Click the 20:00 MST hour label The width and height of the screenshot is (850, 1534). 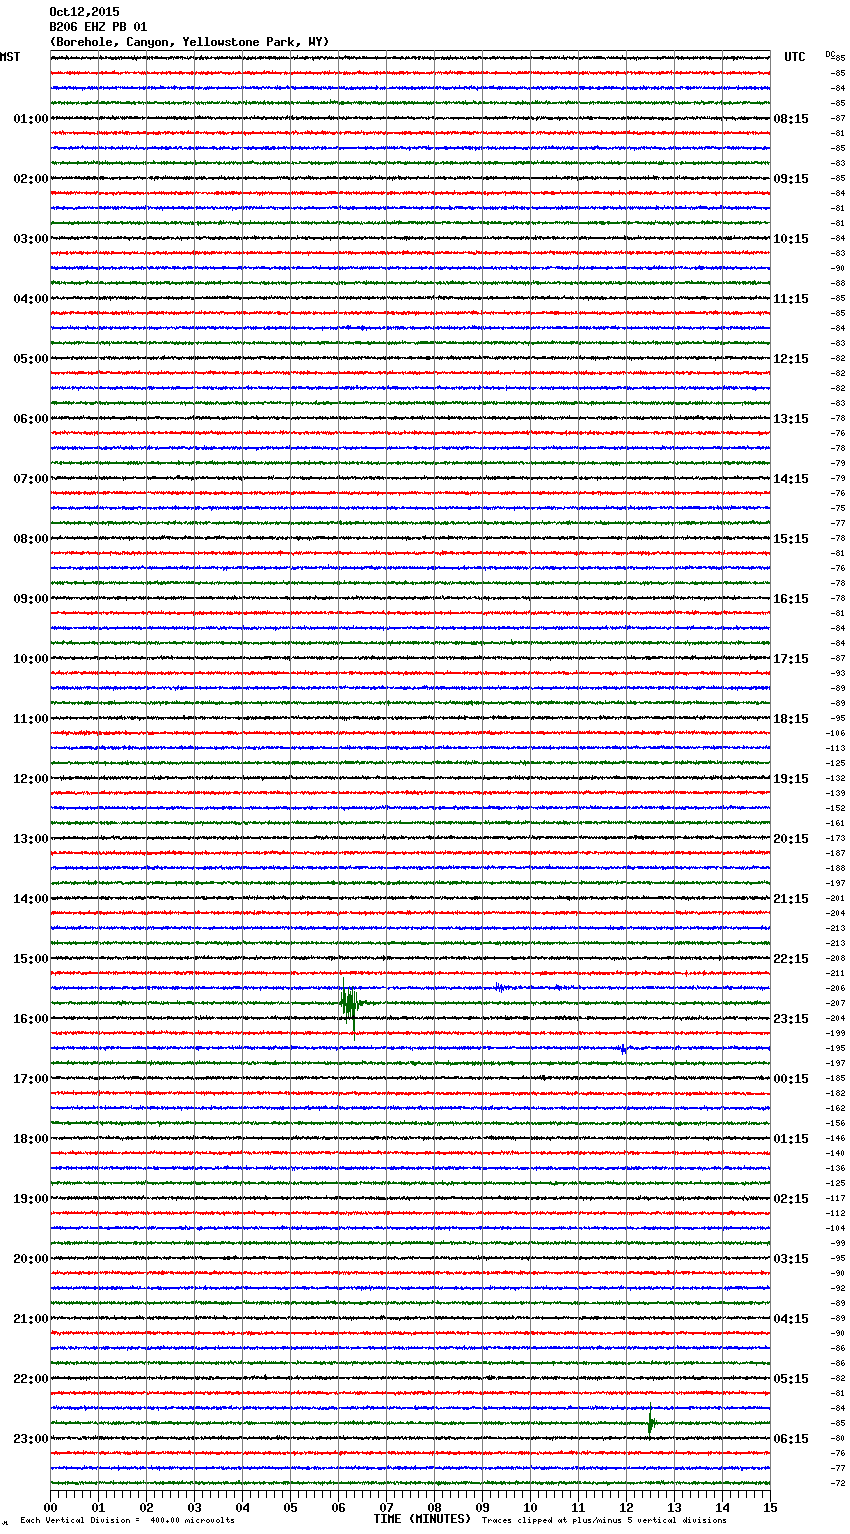tap(31, 1259)
